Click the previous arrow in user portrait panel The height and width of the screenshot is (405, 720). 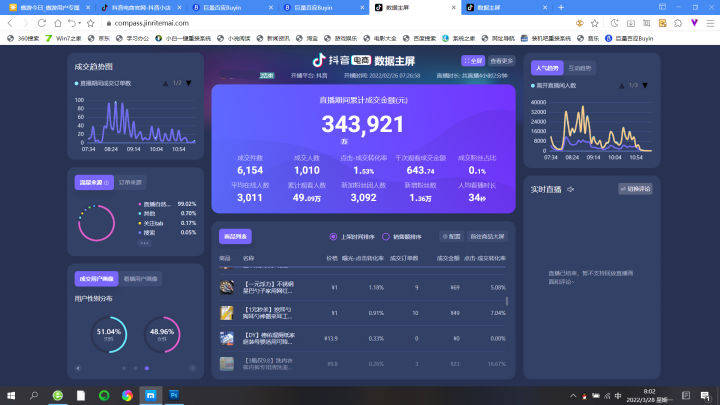point(79,368)
